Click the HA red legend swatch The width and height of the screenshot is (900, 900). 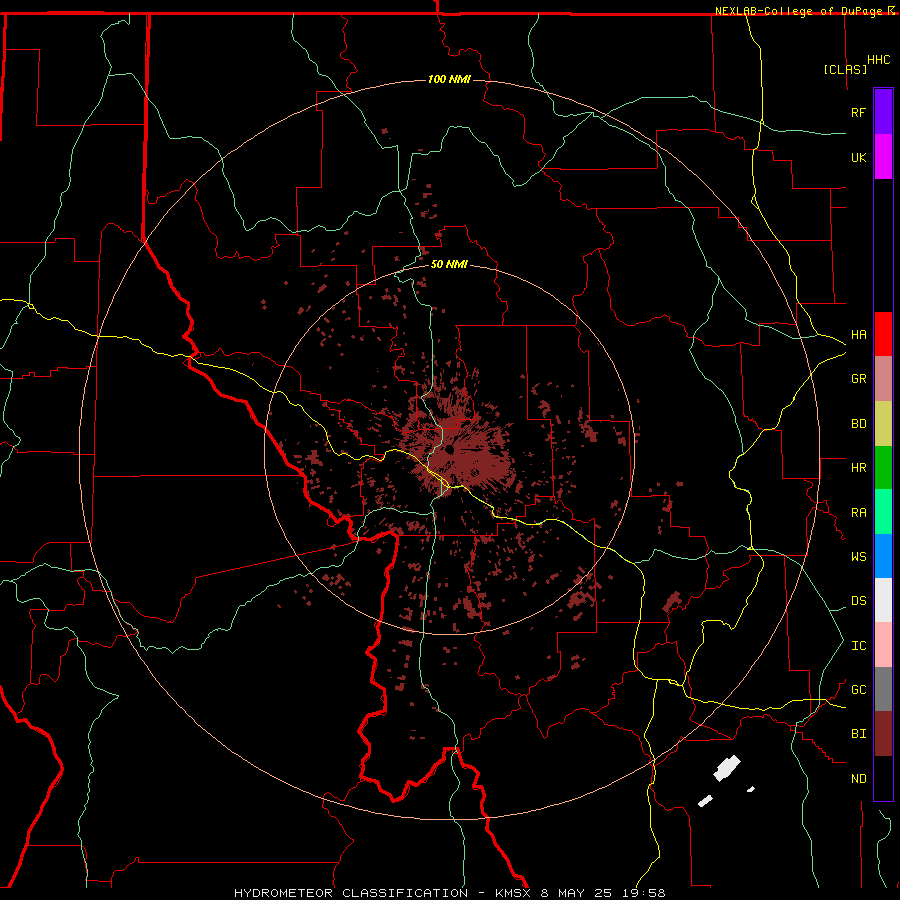pos(883,334)
